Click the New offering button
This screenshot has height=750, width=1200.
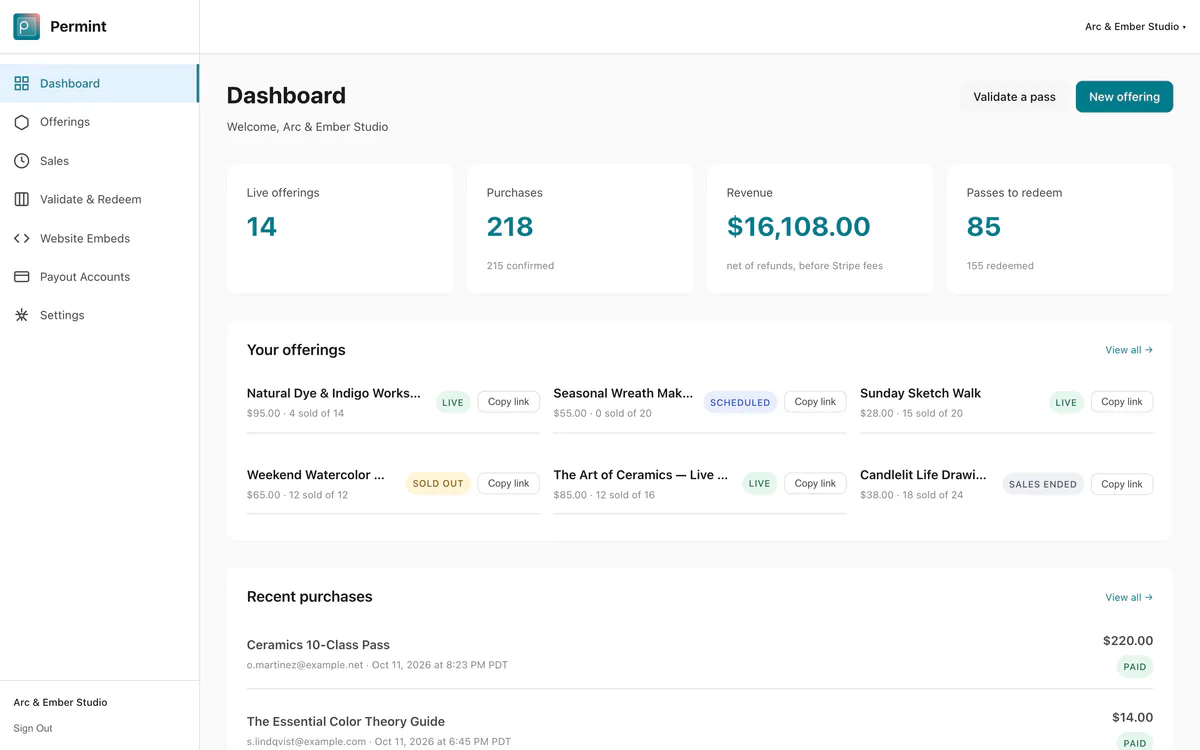pos(1124,97)
